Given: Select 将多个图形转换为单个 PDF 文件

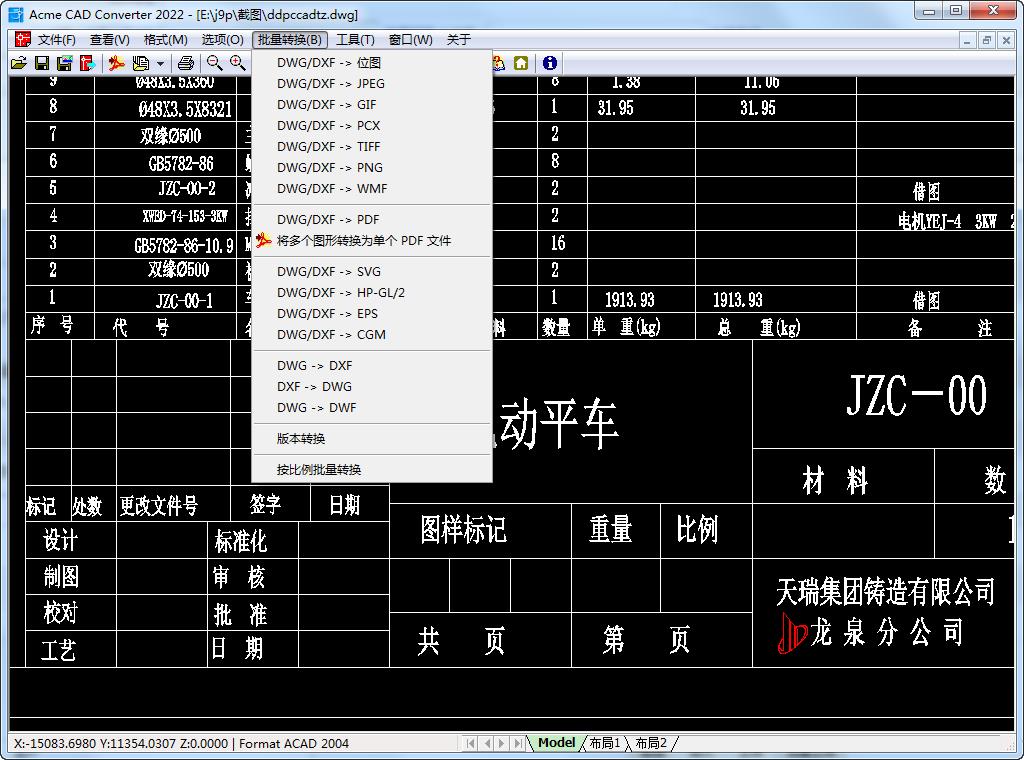Looking at the screenshot, I should click(x=372, y=240).
